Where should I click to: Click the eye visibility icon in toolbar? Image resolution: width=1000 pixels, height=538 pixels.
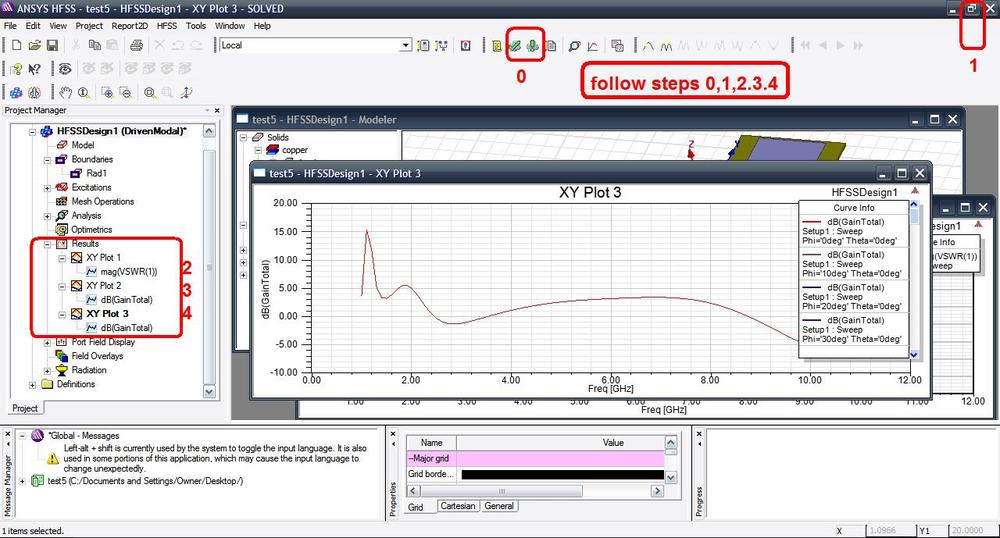[64, 69]
